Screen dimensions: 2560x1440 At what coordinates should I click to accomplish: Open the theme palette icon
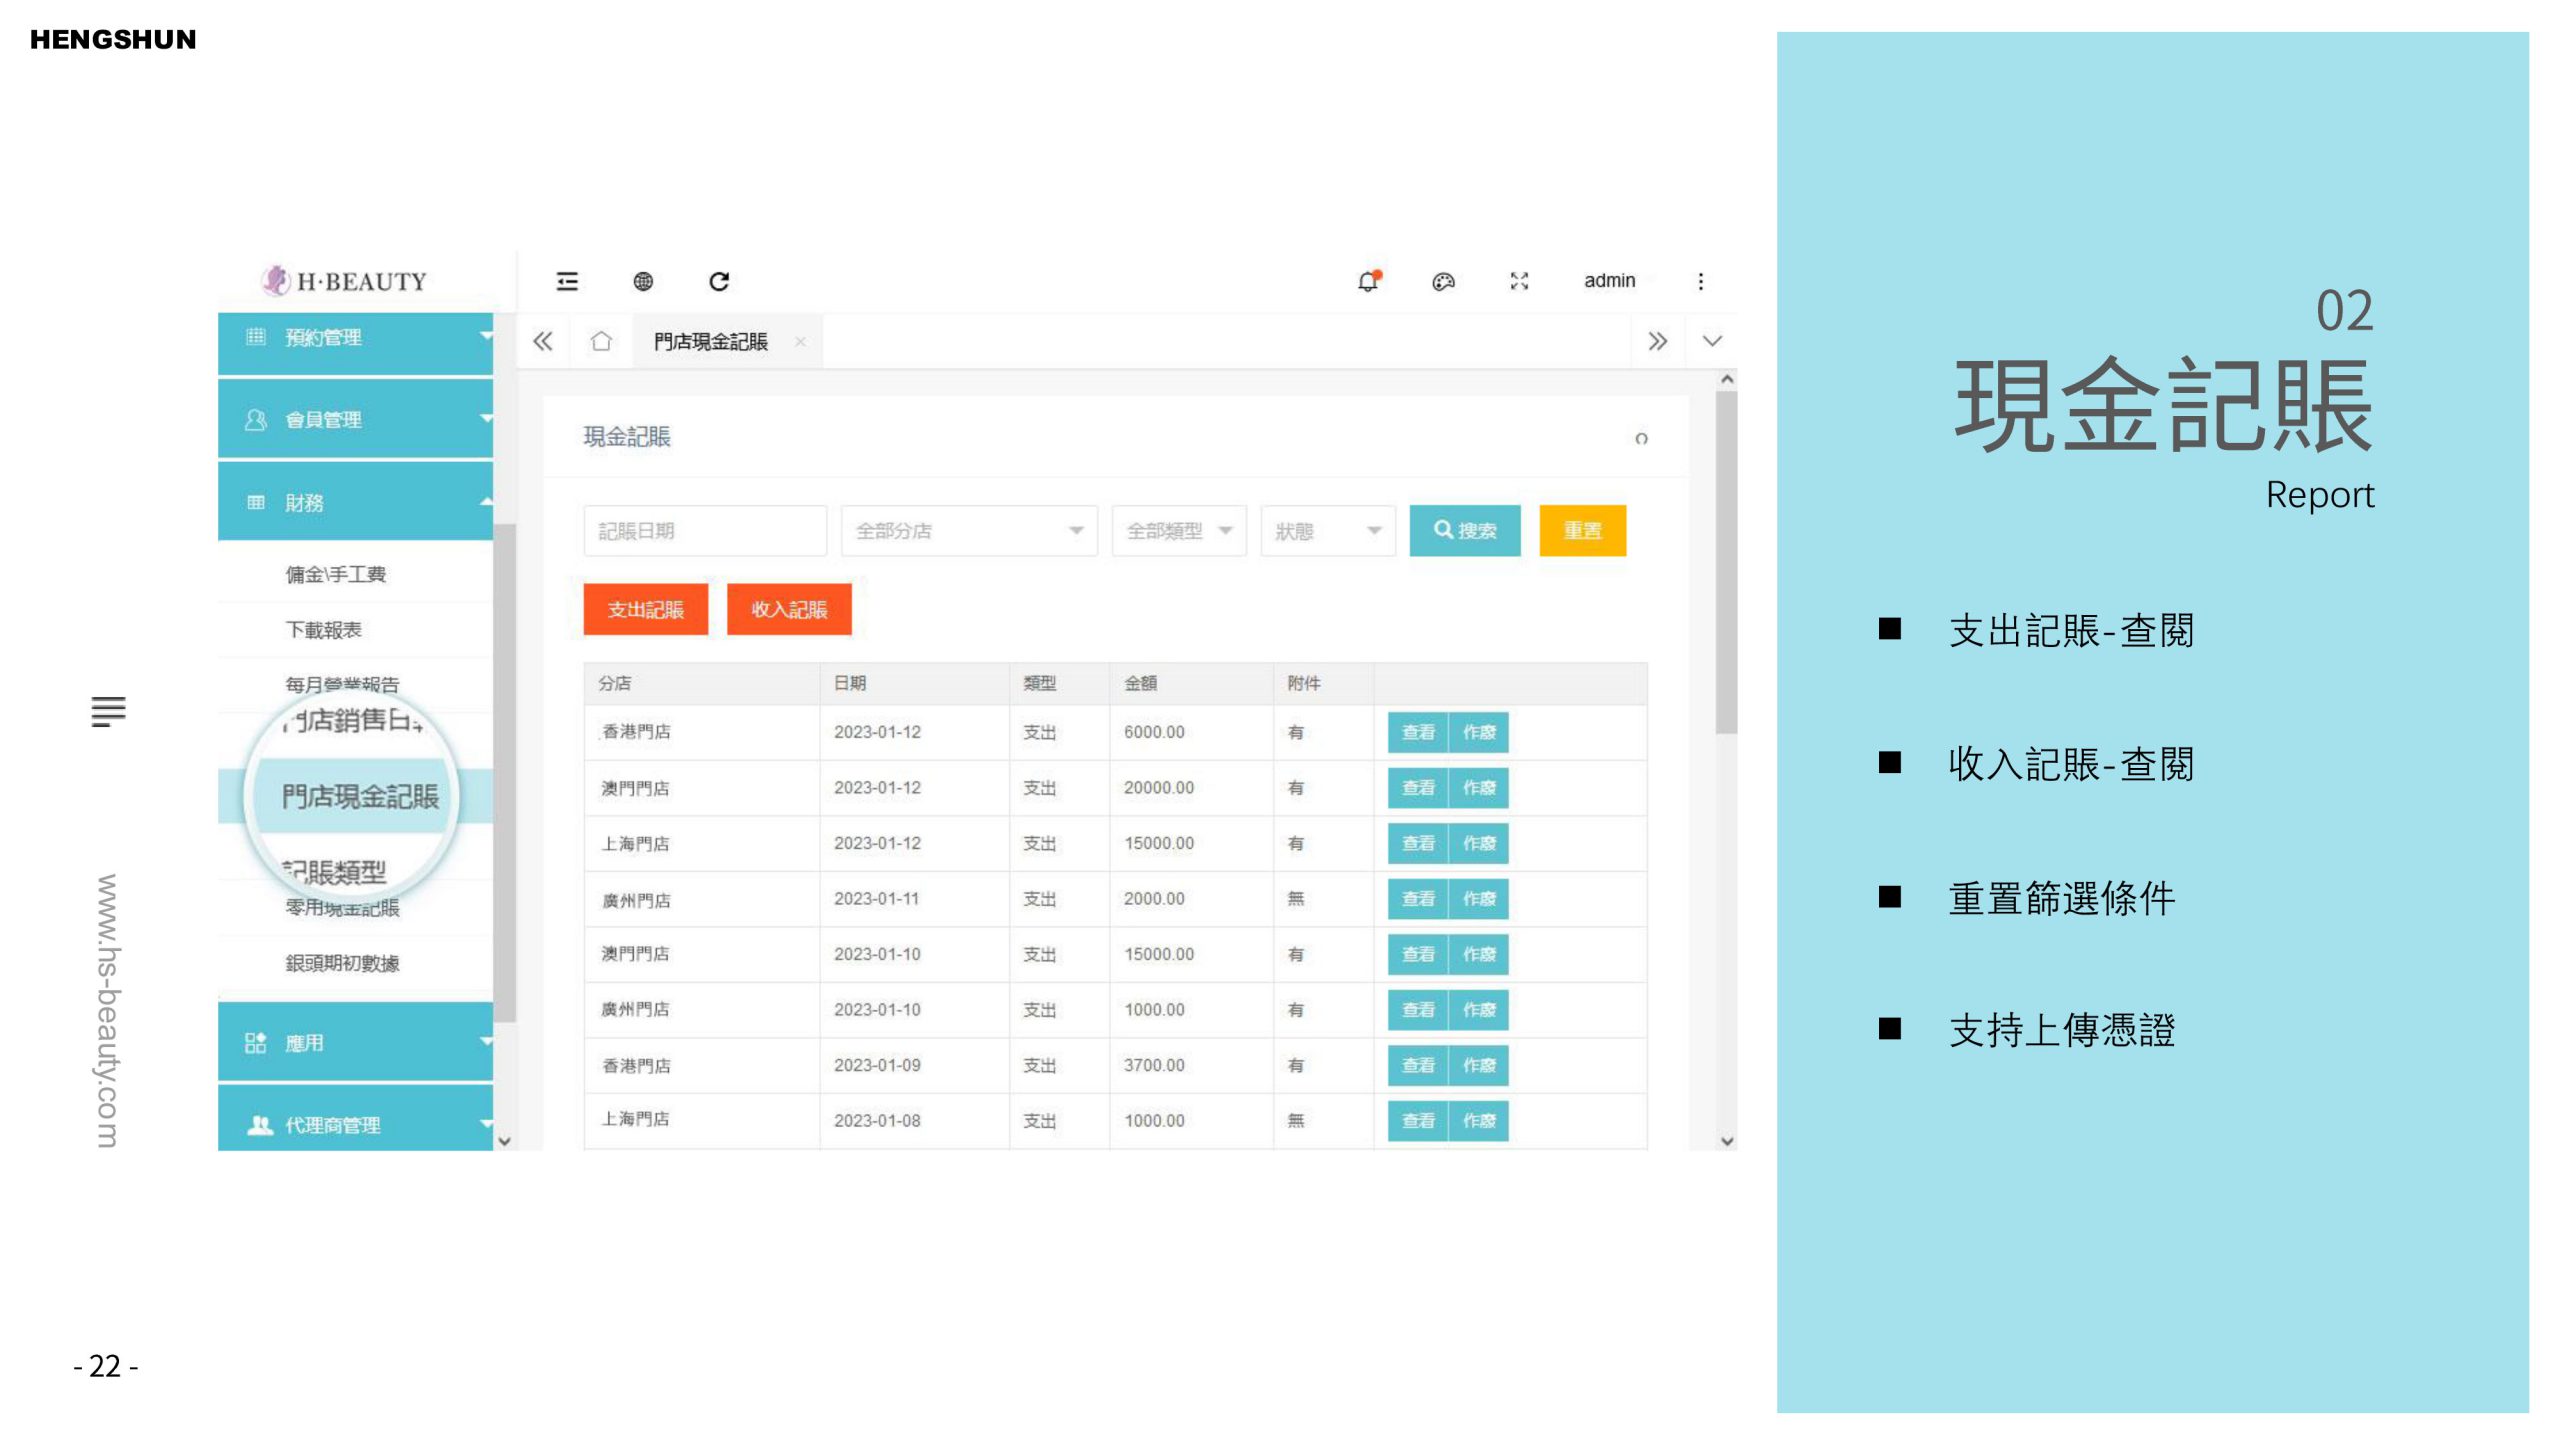tap(1443, 281)
